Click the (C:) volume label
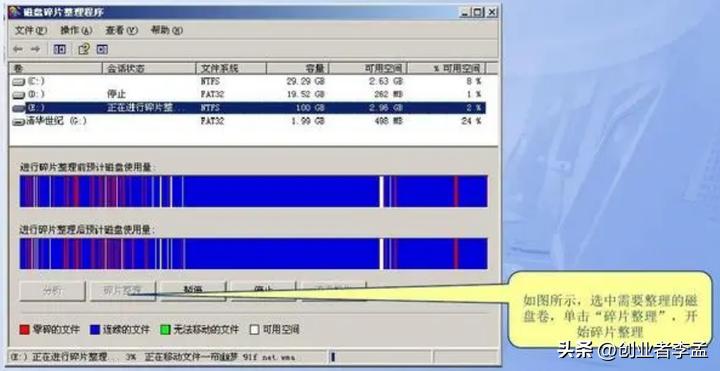 point(36,81)
